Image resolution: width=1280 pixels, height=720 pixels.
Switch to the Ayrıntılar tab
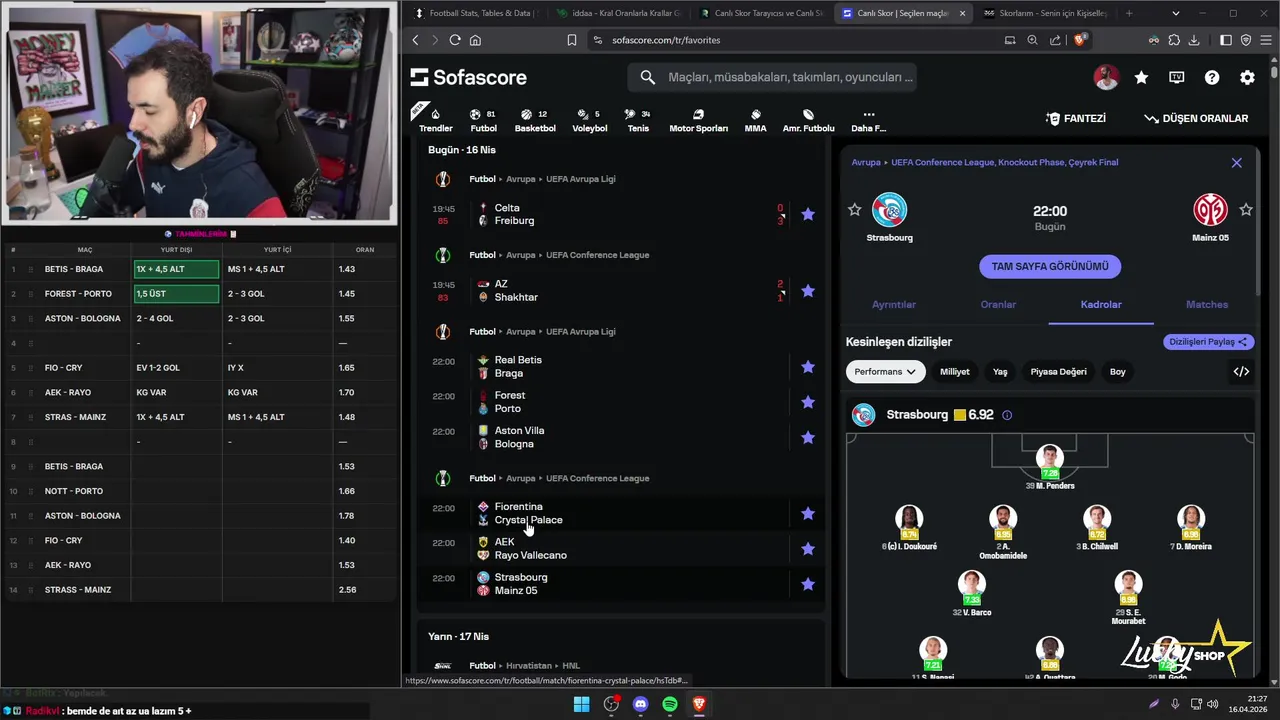[894, 304]
